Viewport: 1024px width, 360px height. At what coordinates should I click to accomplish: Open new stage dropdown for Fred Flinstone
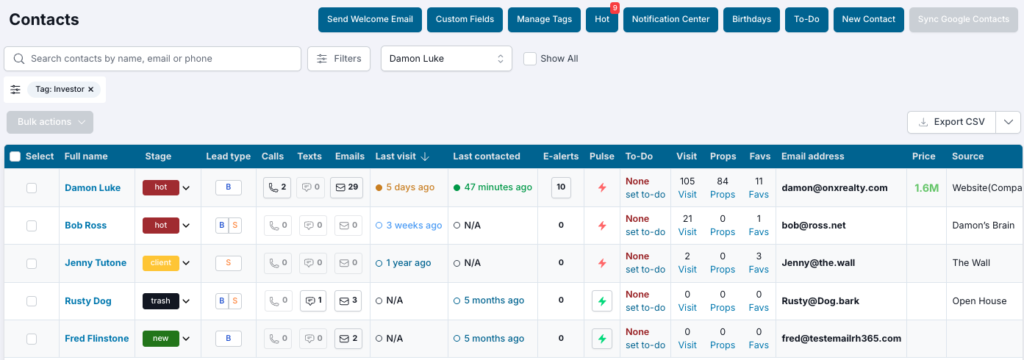click(x=186, y=339)
